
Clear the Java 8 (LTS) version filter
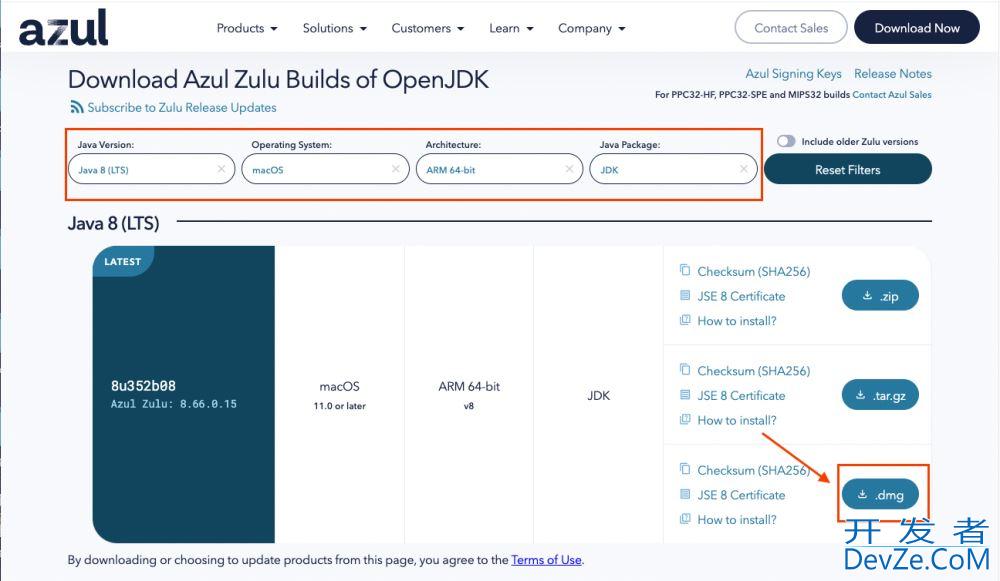coord(221,169)
